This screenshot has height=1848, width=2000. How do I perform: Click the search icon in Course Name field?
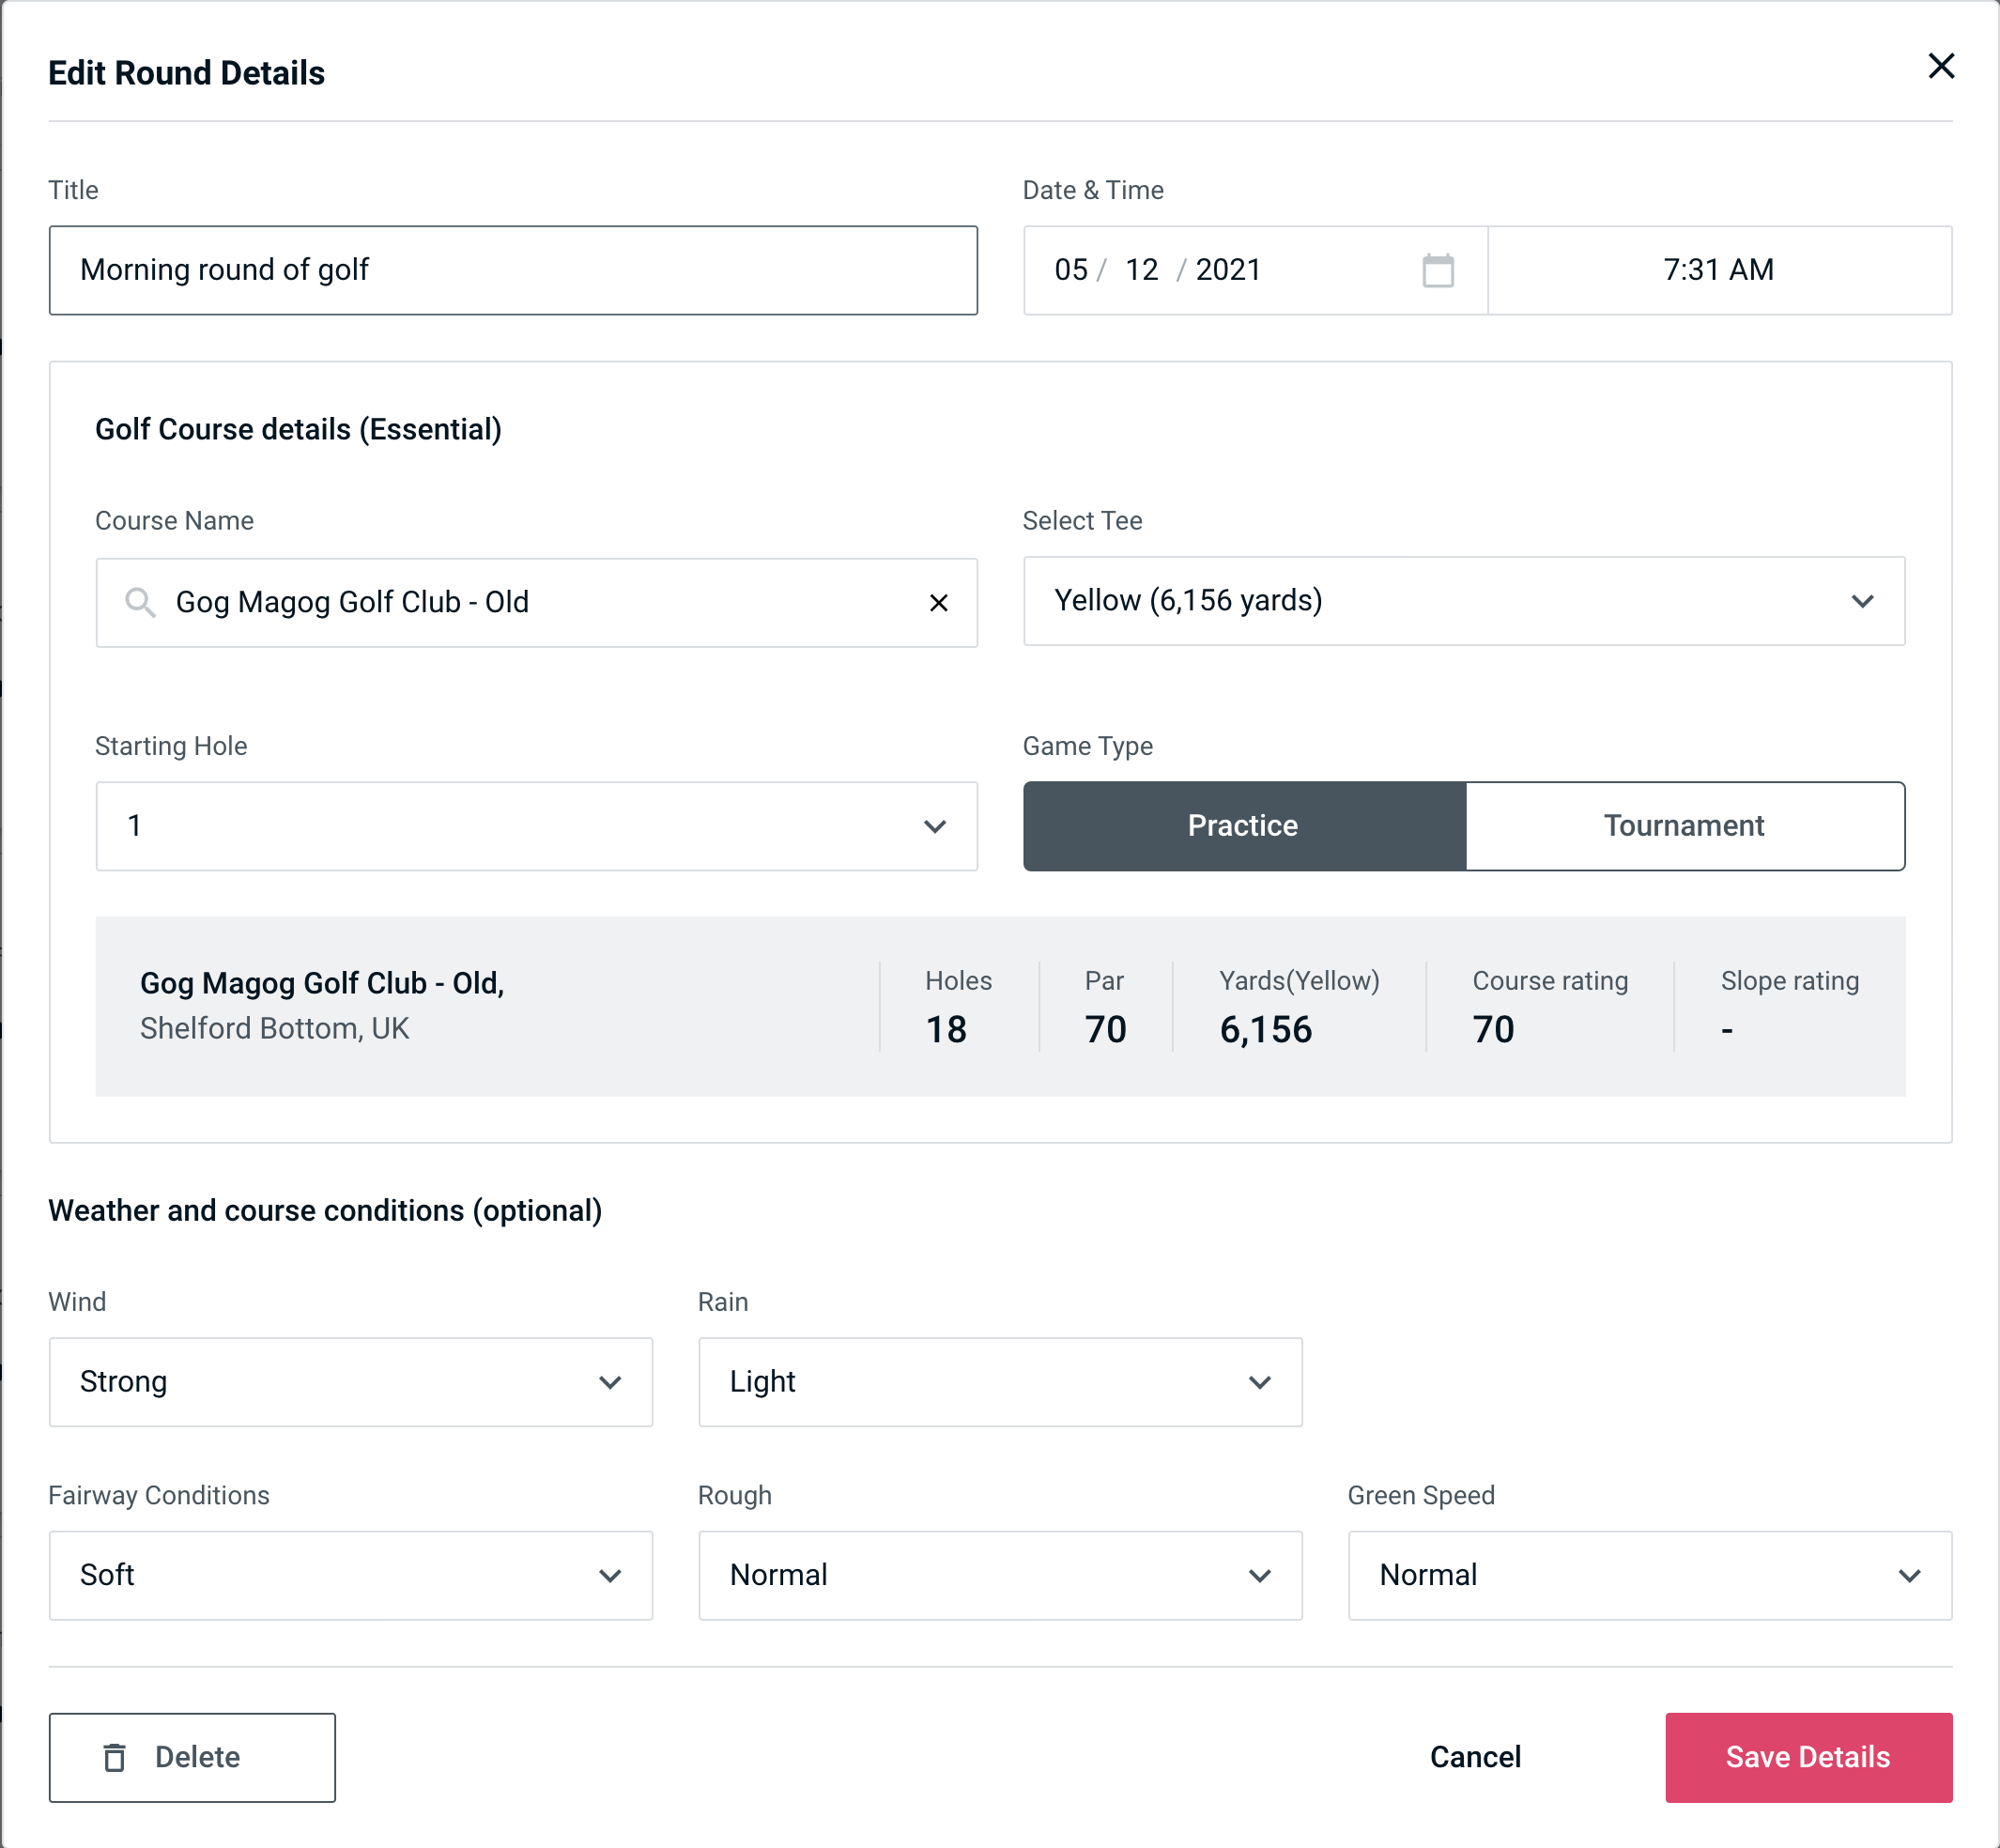[x=139, y=601]
